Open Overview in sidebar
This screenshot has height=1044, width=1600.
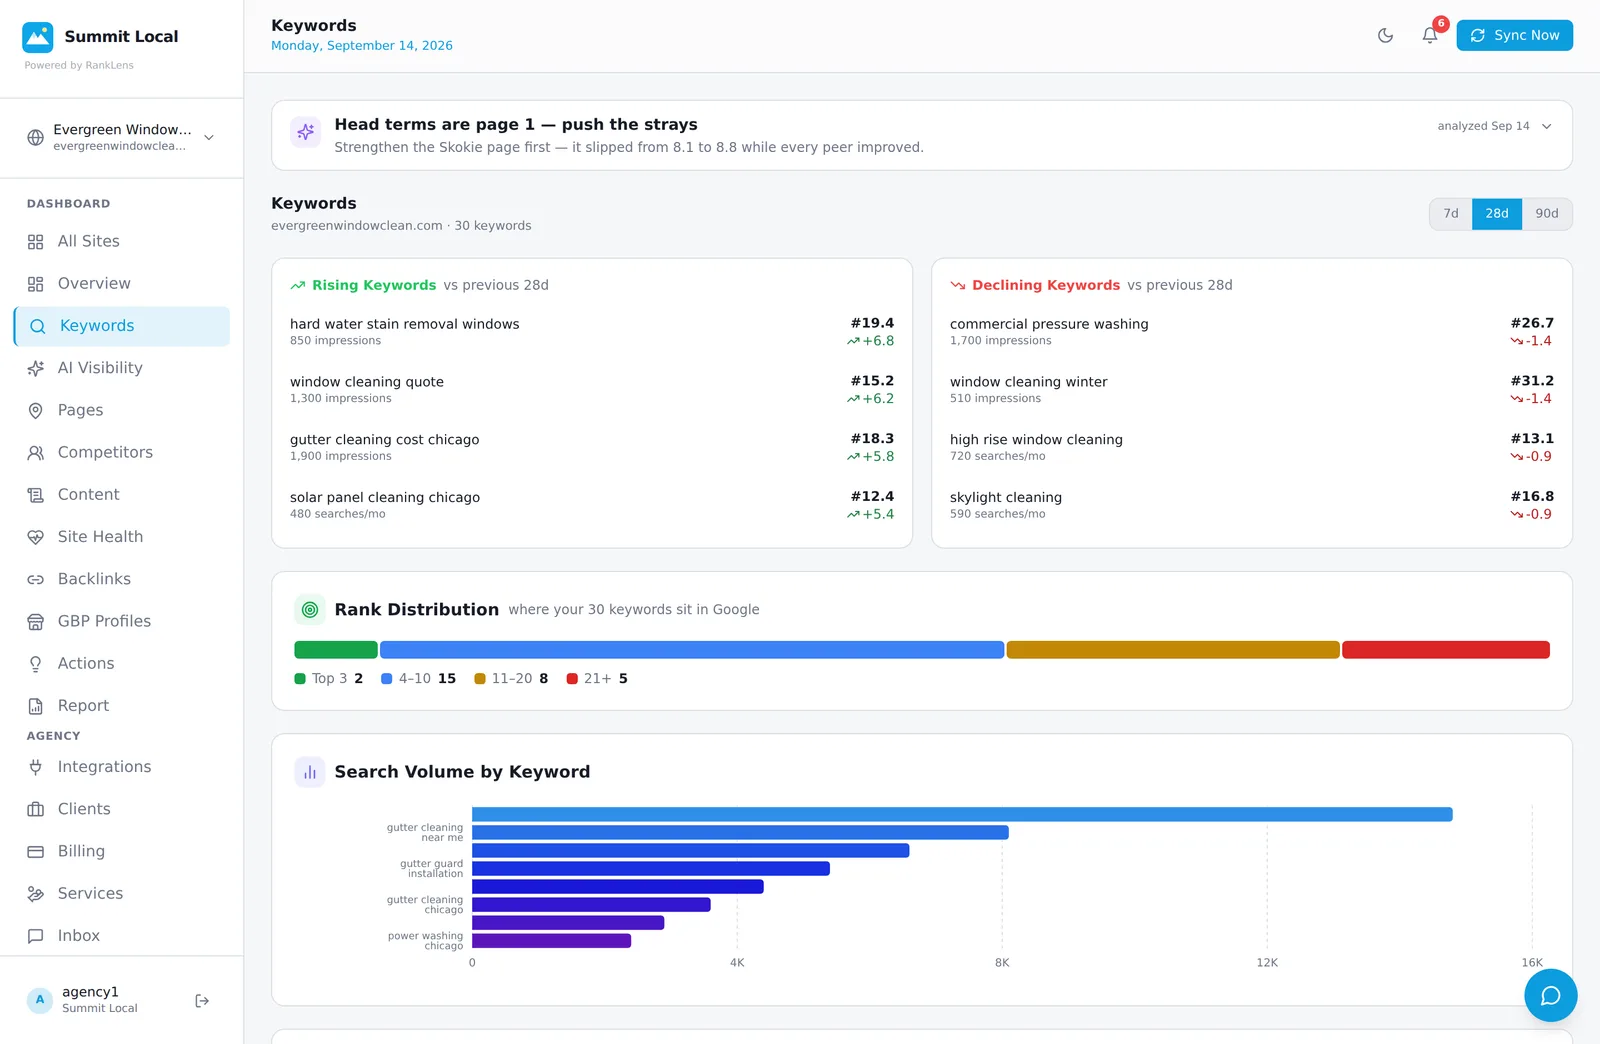(x=121, y=283)
